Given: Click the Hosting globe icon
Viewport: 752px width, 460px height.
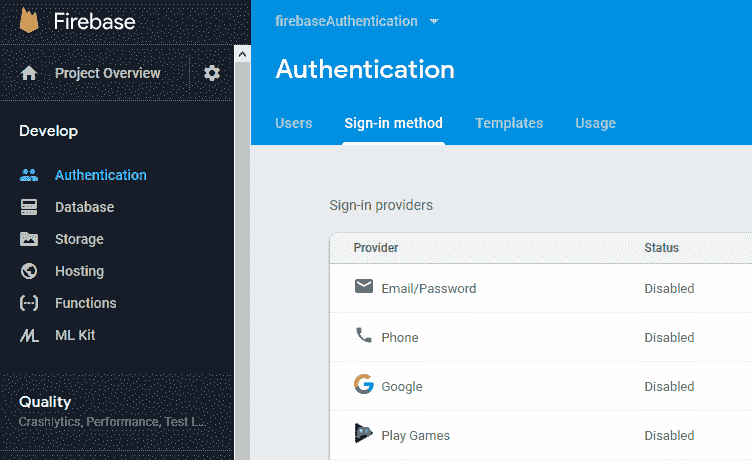Looking at the screenshot, I should click(x=29, y=271).
